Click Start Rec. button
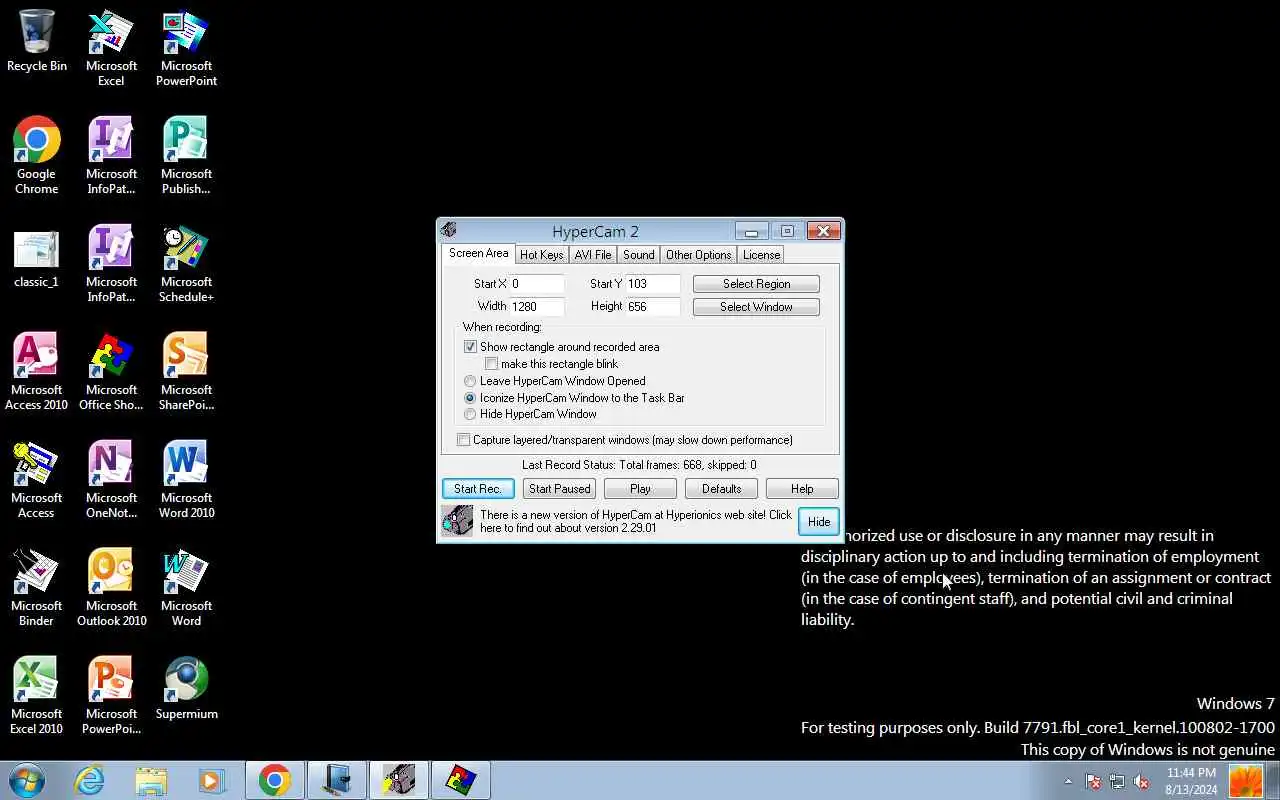This screenshot has height=800, width=1280. point(478,489)
